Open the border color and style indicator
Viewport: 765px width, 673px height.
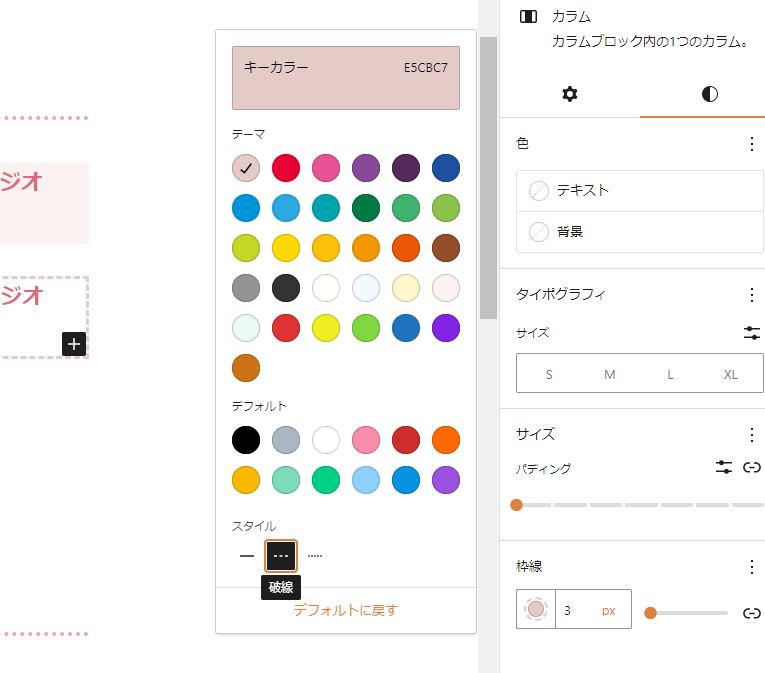(x=536, y=609)
